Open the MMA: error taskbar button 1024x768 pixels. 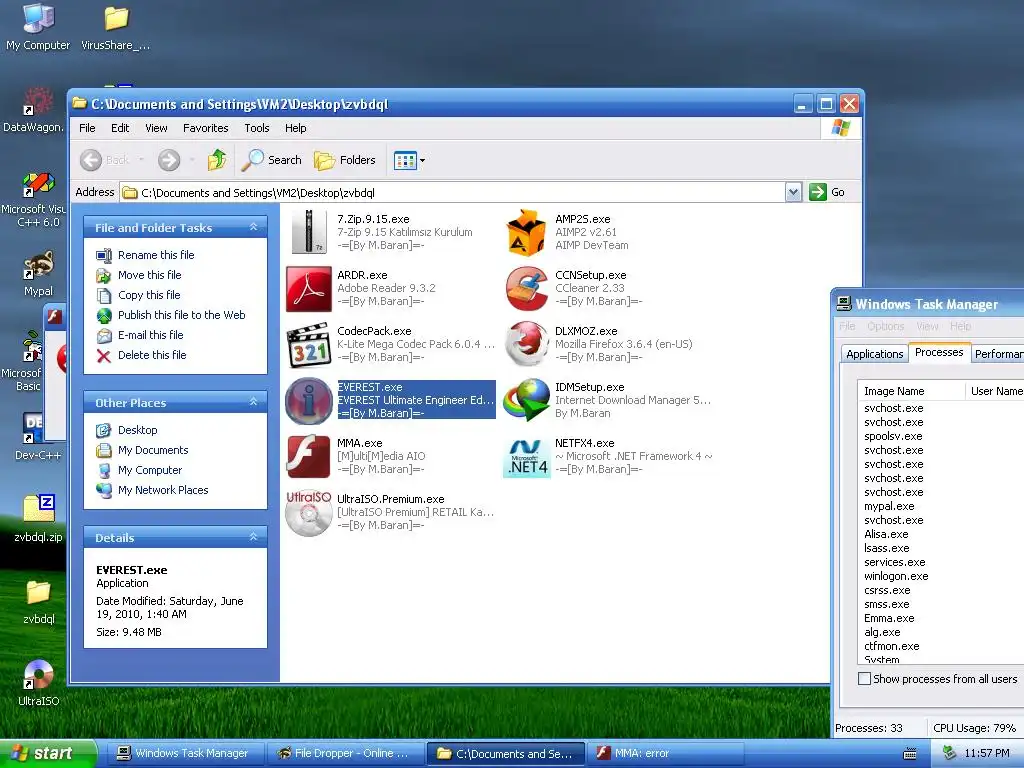[x=665, y=754]
